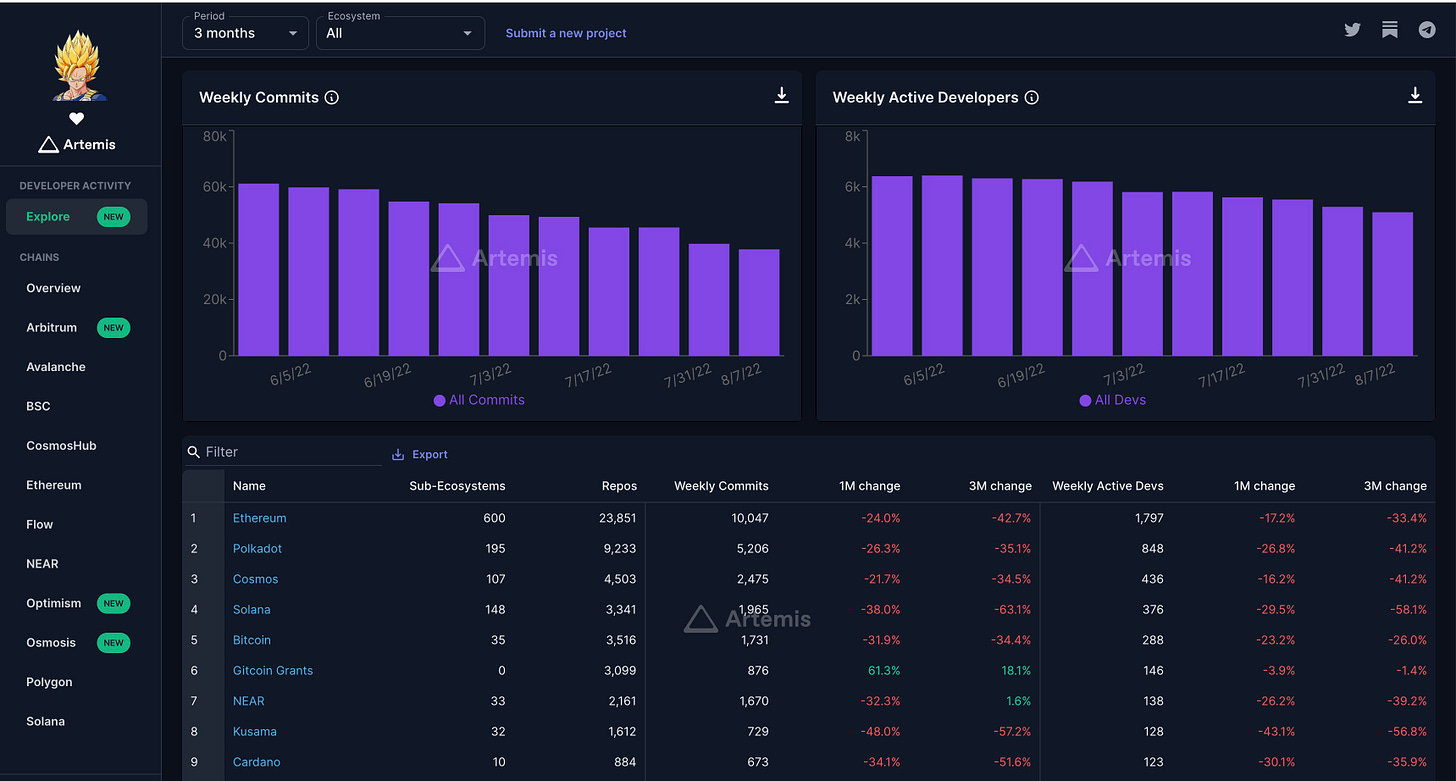The width and height of the screenshot is (1456, 781).
Task: Sort by the Repos column header
Action: 620,486
